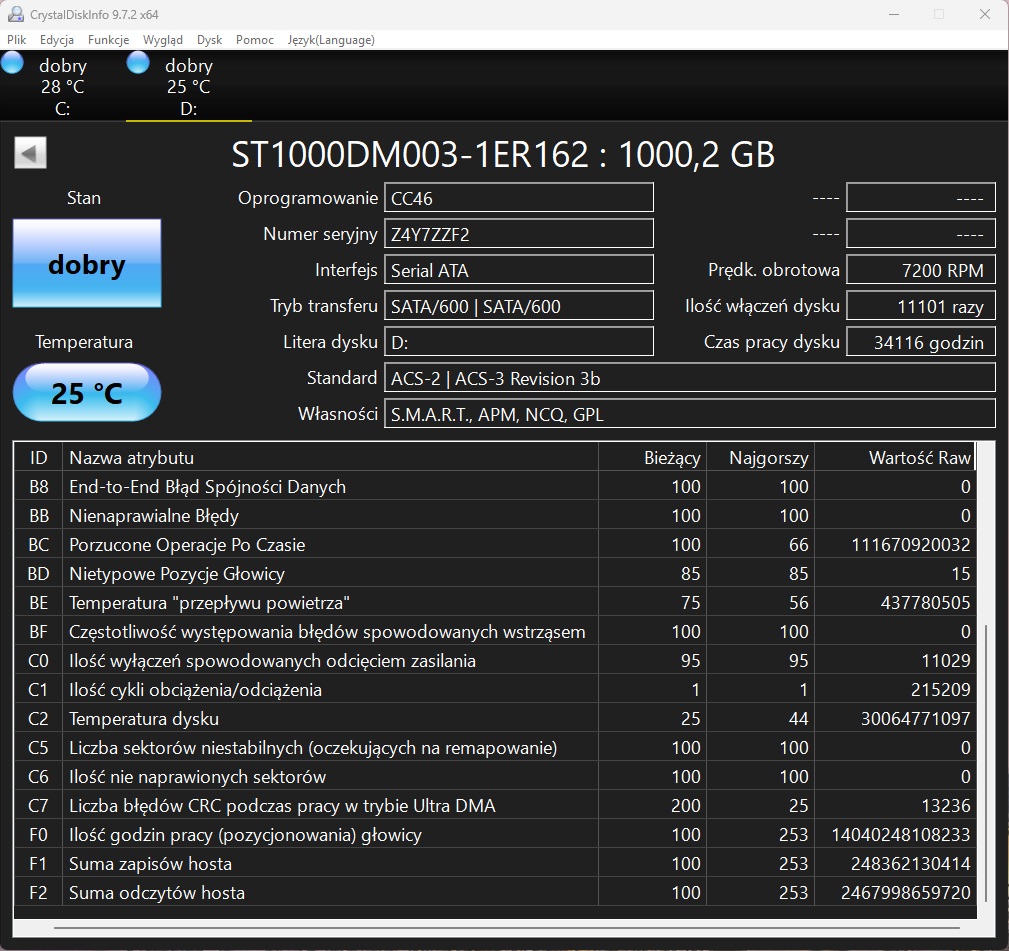Click the 25 °C temperature indicator button

tap(87, 393)
